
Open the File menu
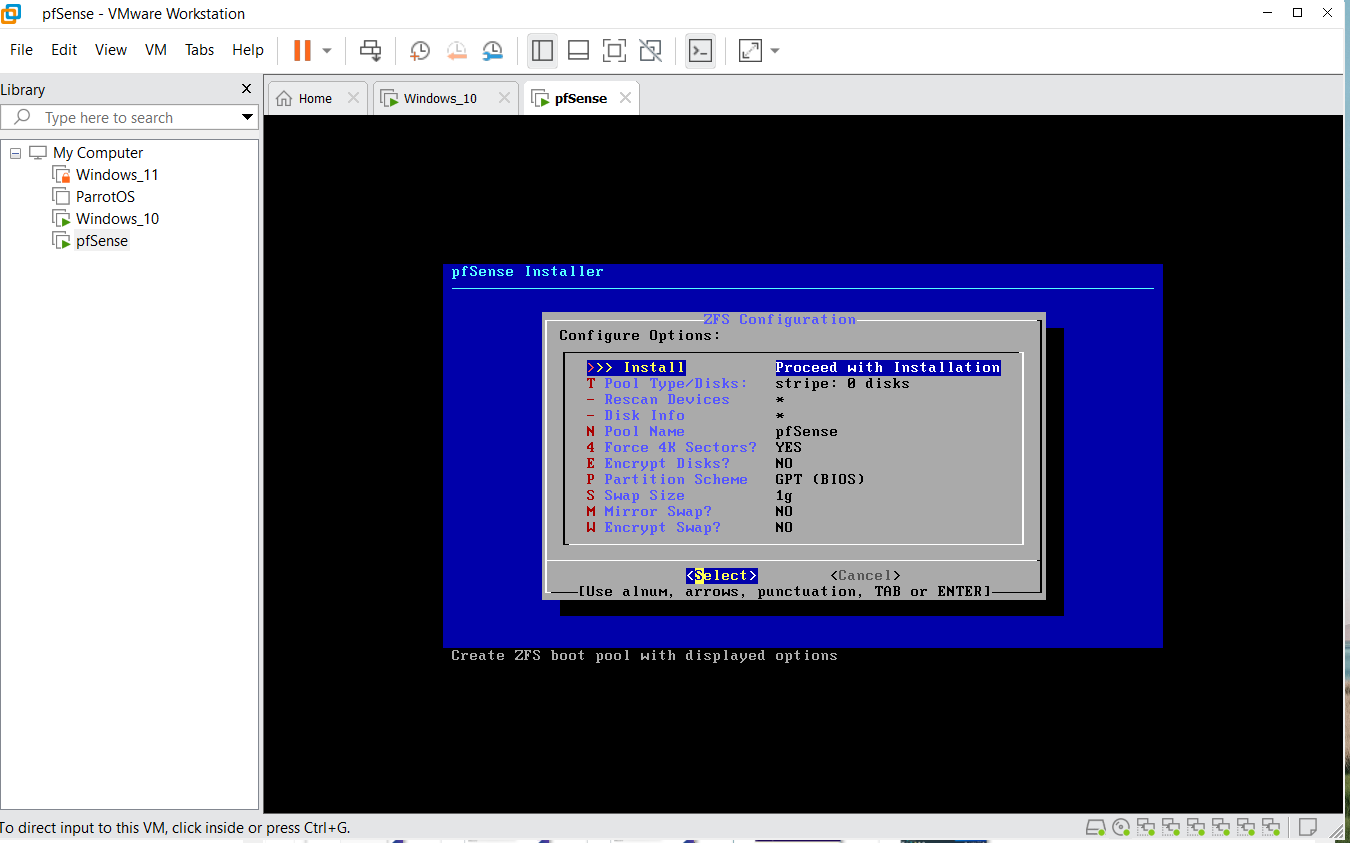(21, 50)
